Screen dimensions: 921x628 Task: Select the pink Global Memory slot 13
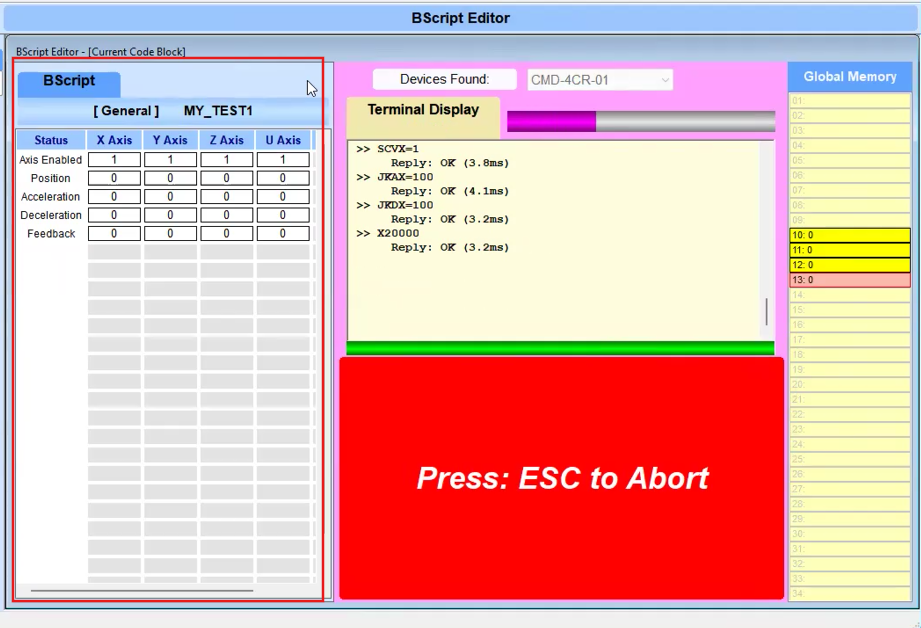pos(850,280)
